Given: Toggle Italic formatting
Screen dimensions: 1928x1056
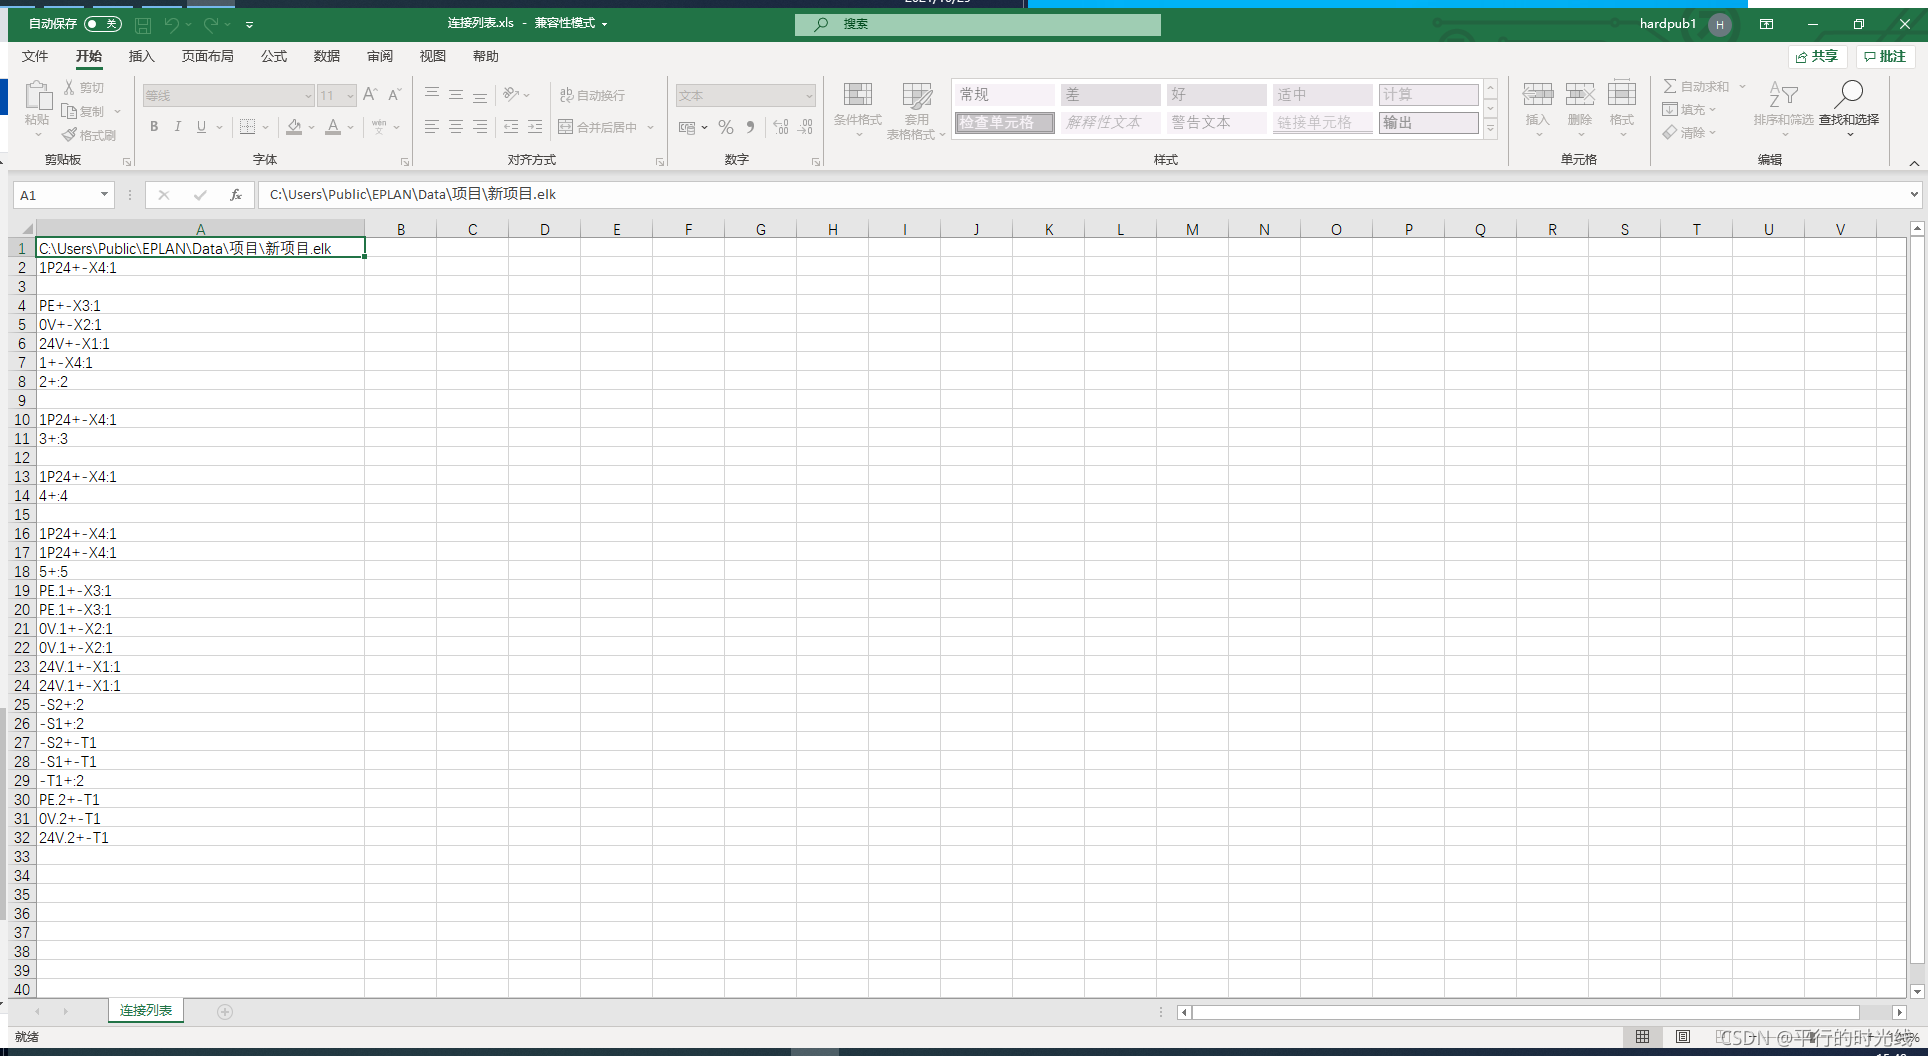Looking at the screenshot, I should click(177, 127).
